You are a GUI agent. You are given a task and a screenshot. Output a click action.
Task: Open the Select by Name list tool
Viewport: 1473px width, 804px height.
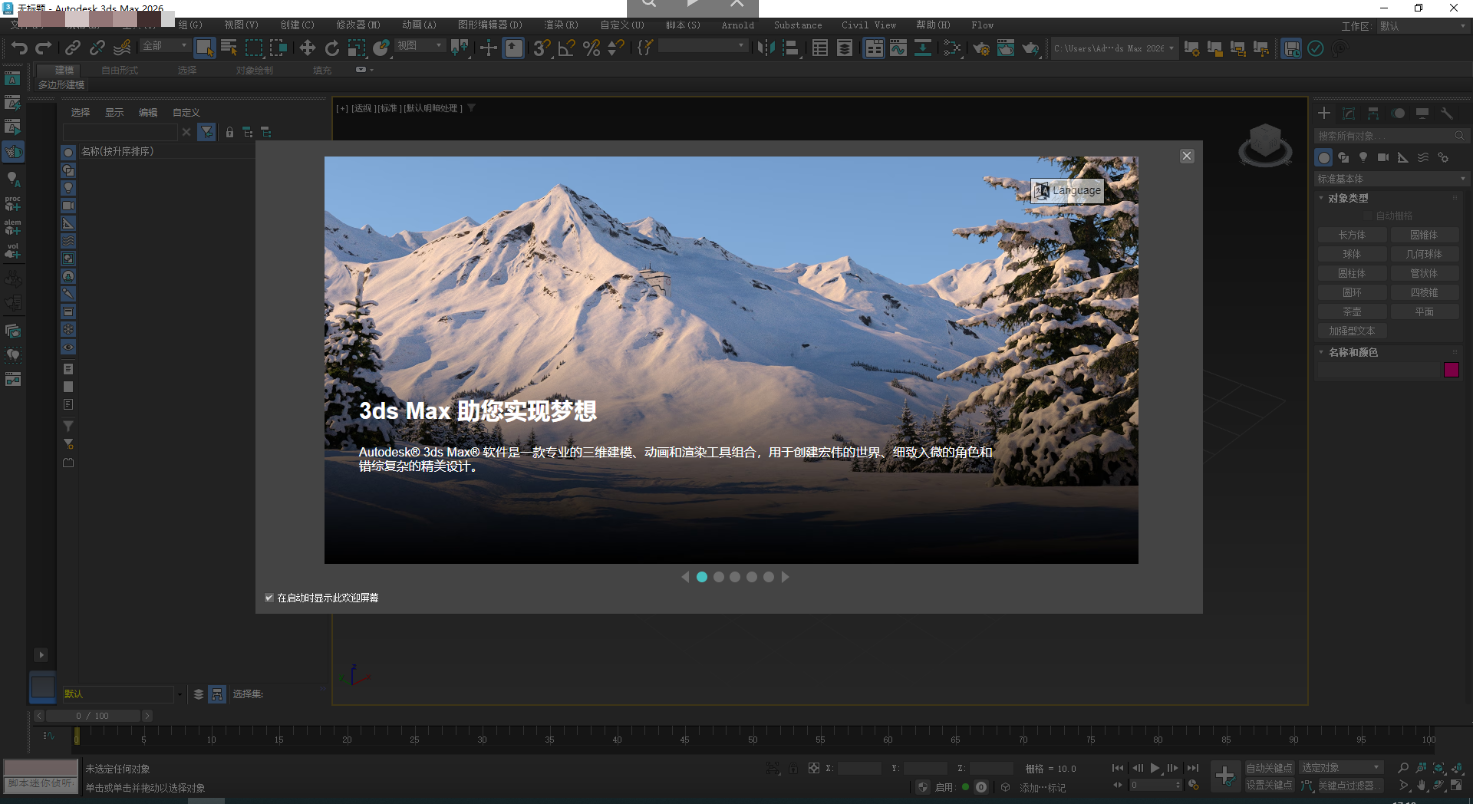click(x=229, y=47)
